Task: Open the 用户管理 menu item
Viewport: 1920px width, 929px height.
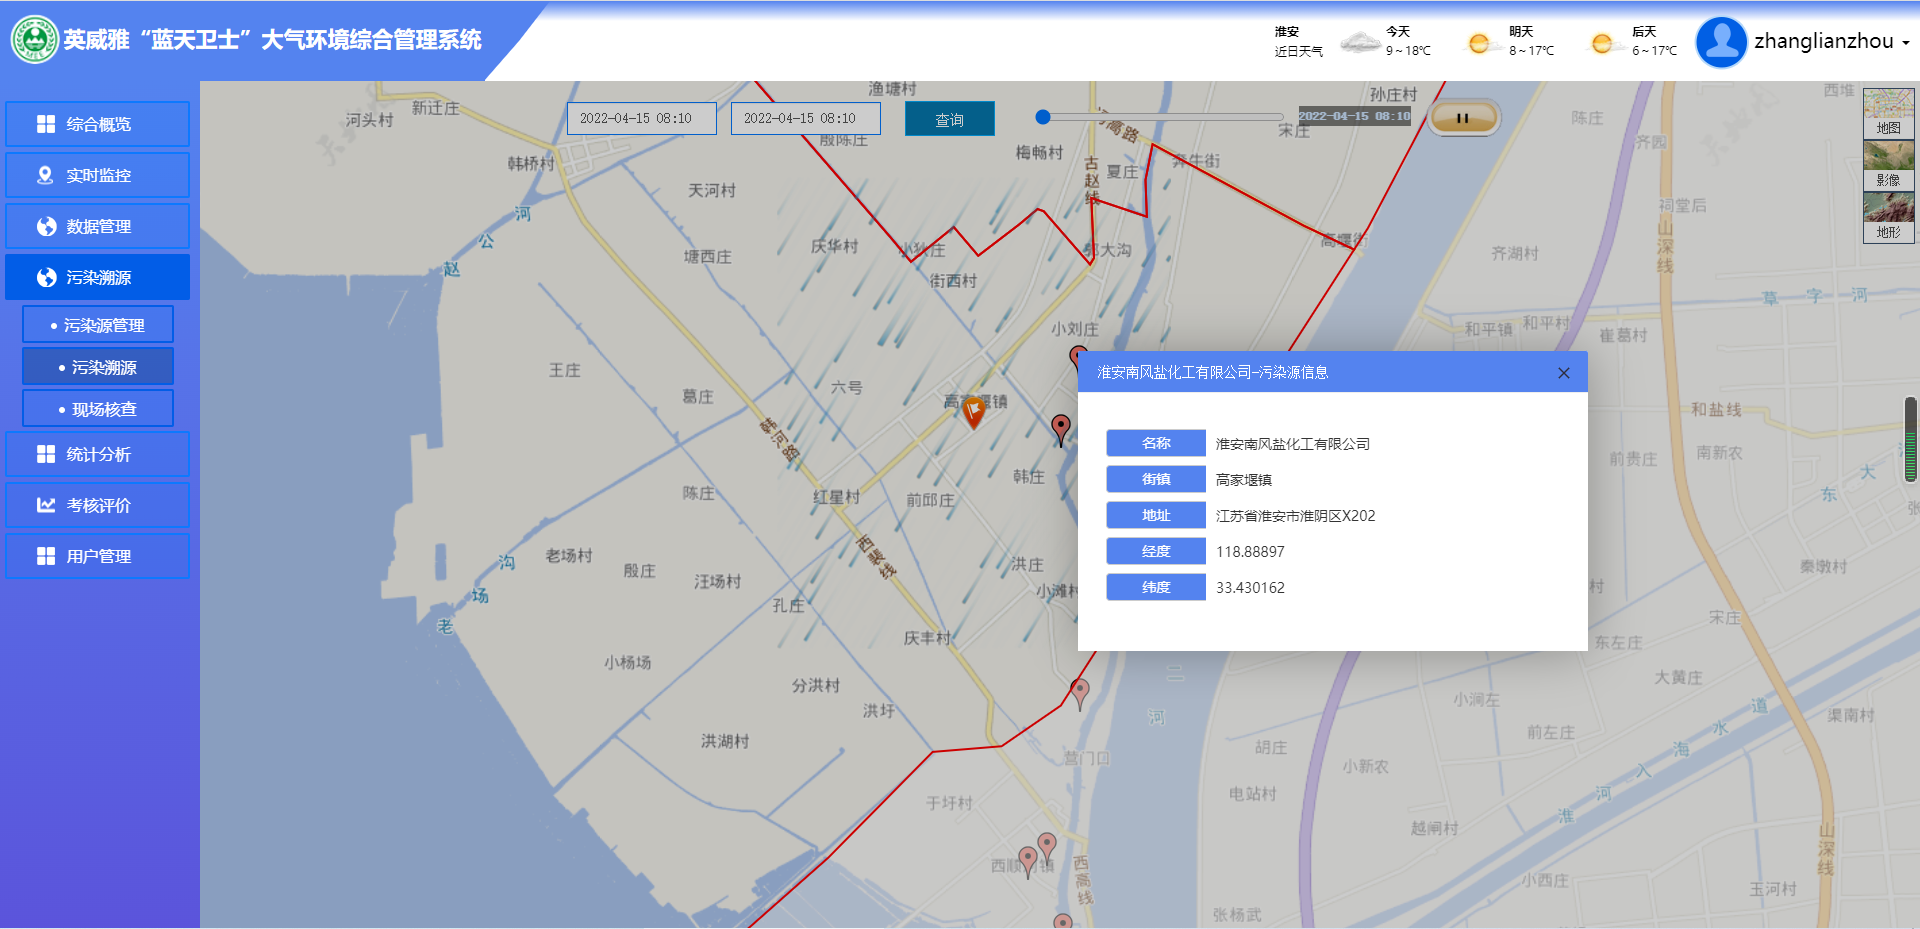Action: coord(97,556)
